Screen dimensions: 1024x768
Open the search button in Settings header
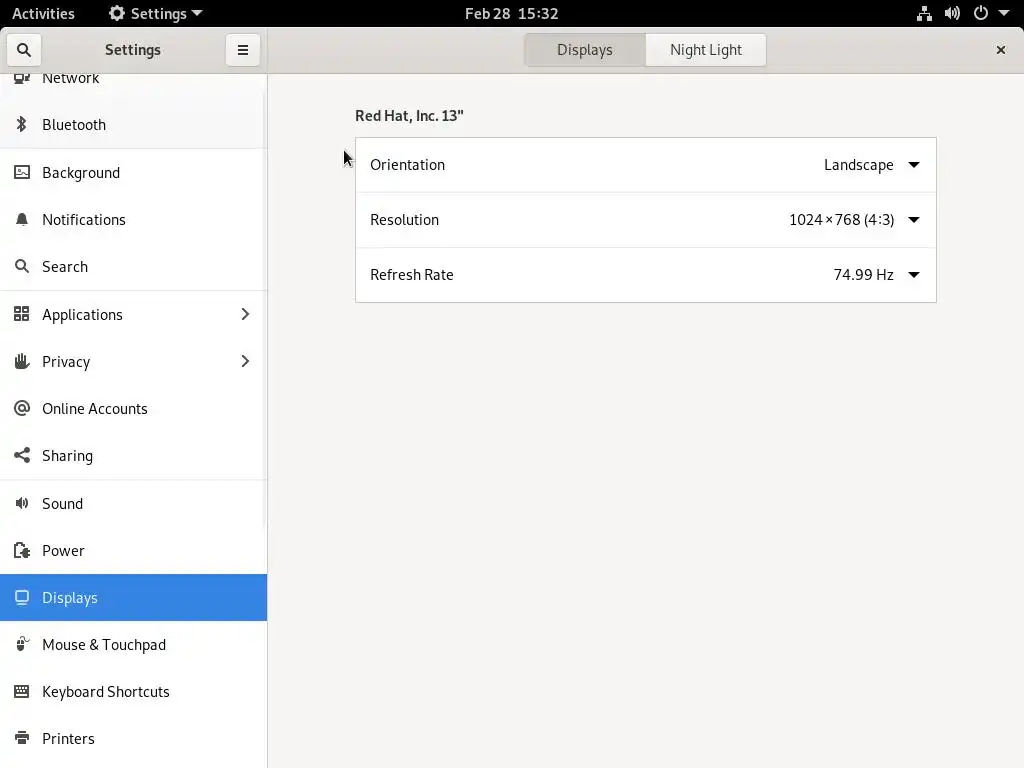tap(24, 50)
